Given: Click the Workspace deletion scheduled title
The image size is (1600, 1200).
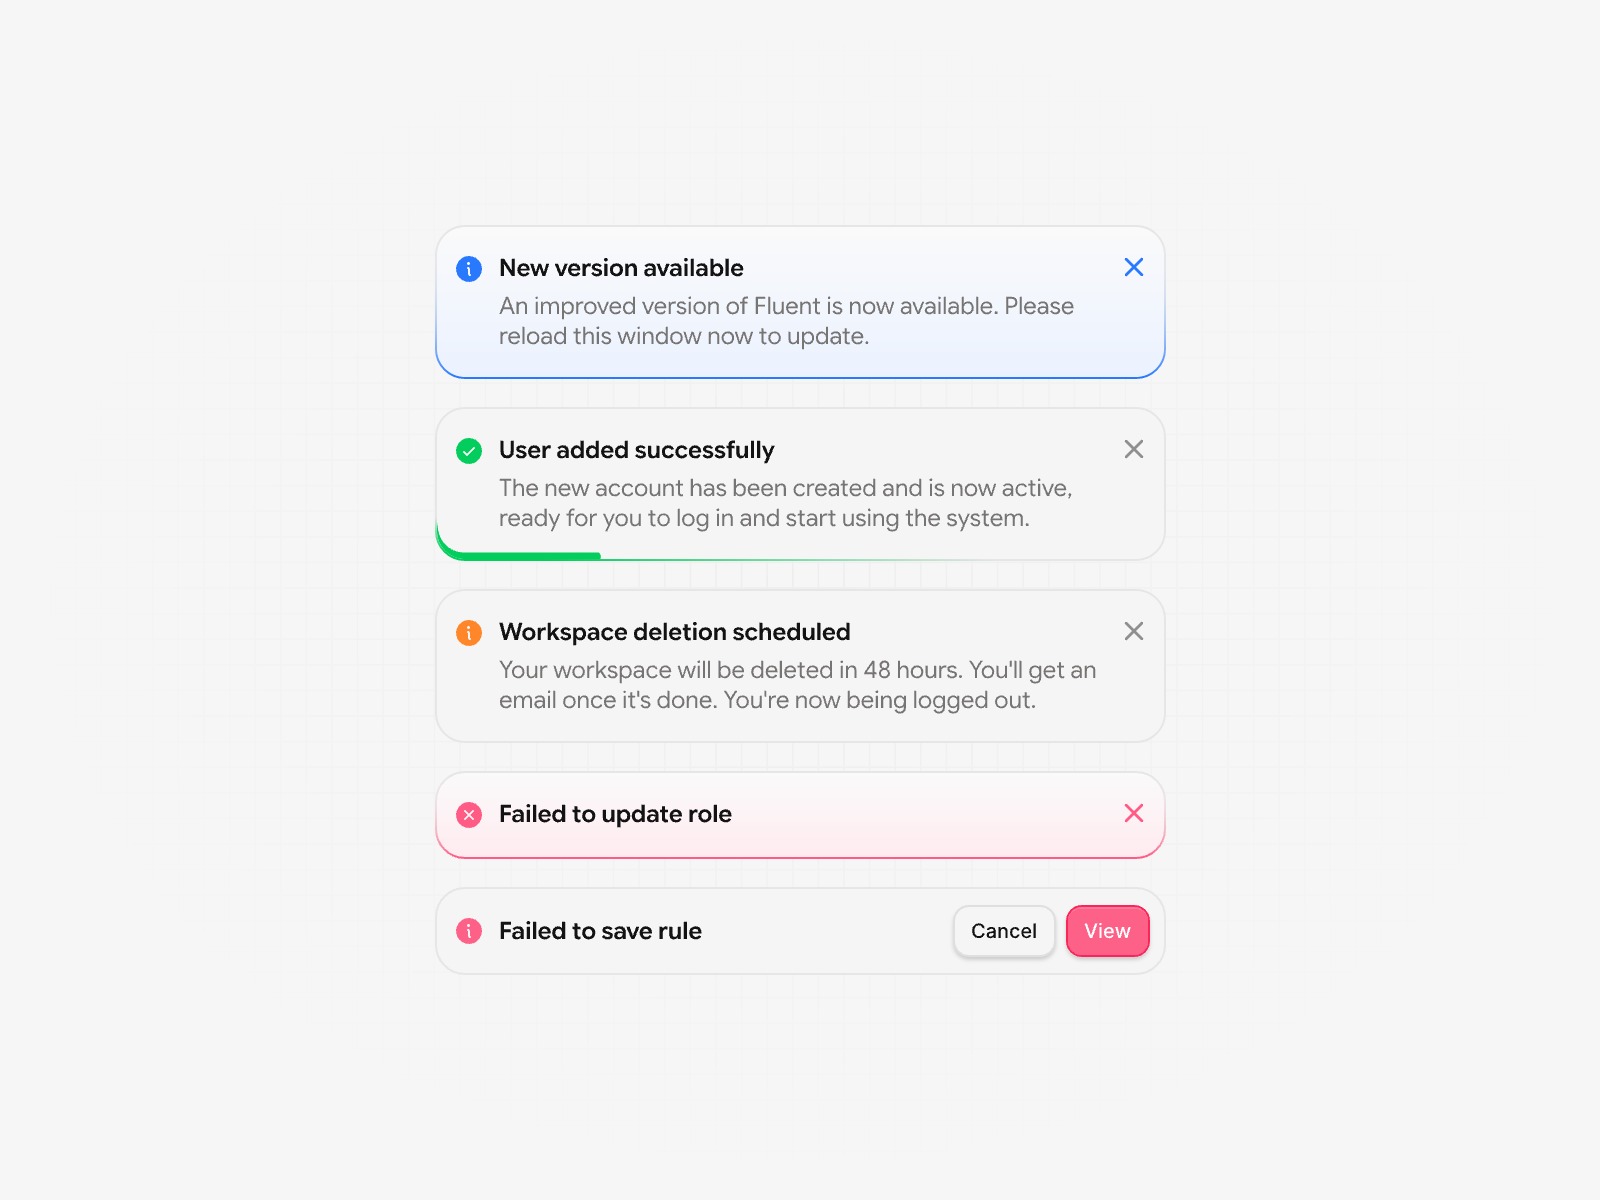Looking at the screenshot, I should pos(674,632).
